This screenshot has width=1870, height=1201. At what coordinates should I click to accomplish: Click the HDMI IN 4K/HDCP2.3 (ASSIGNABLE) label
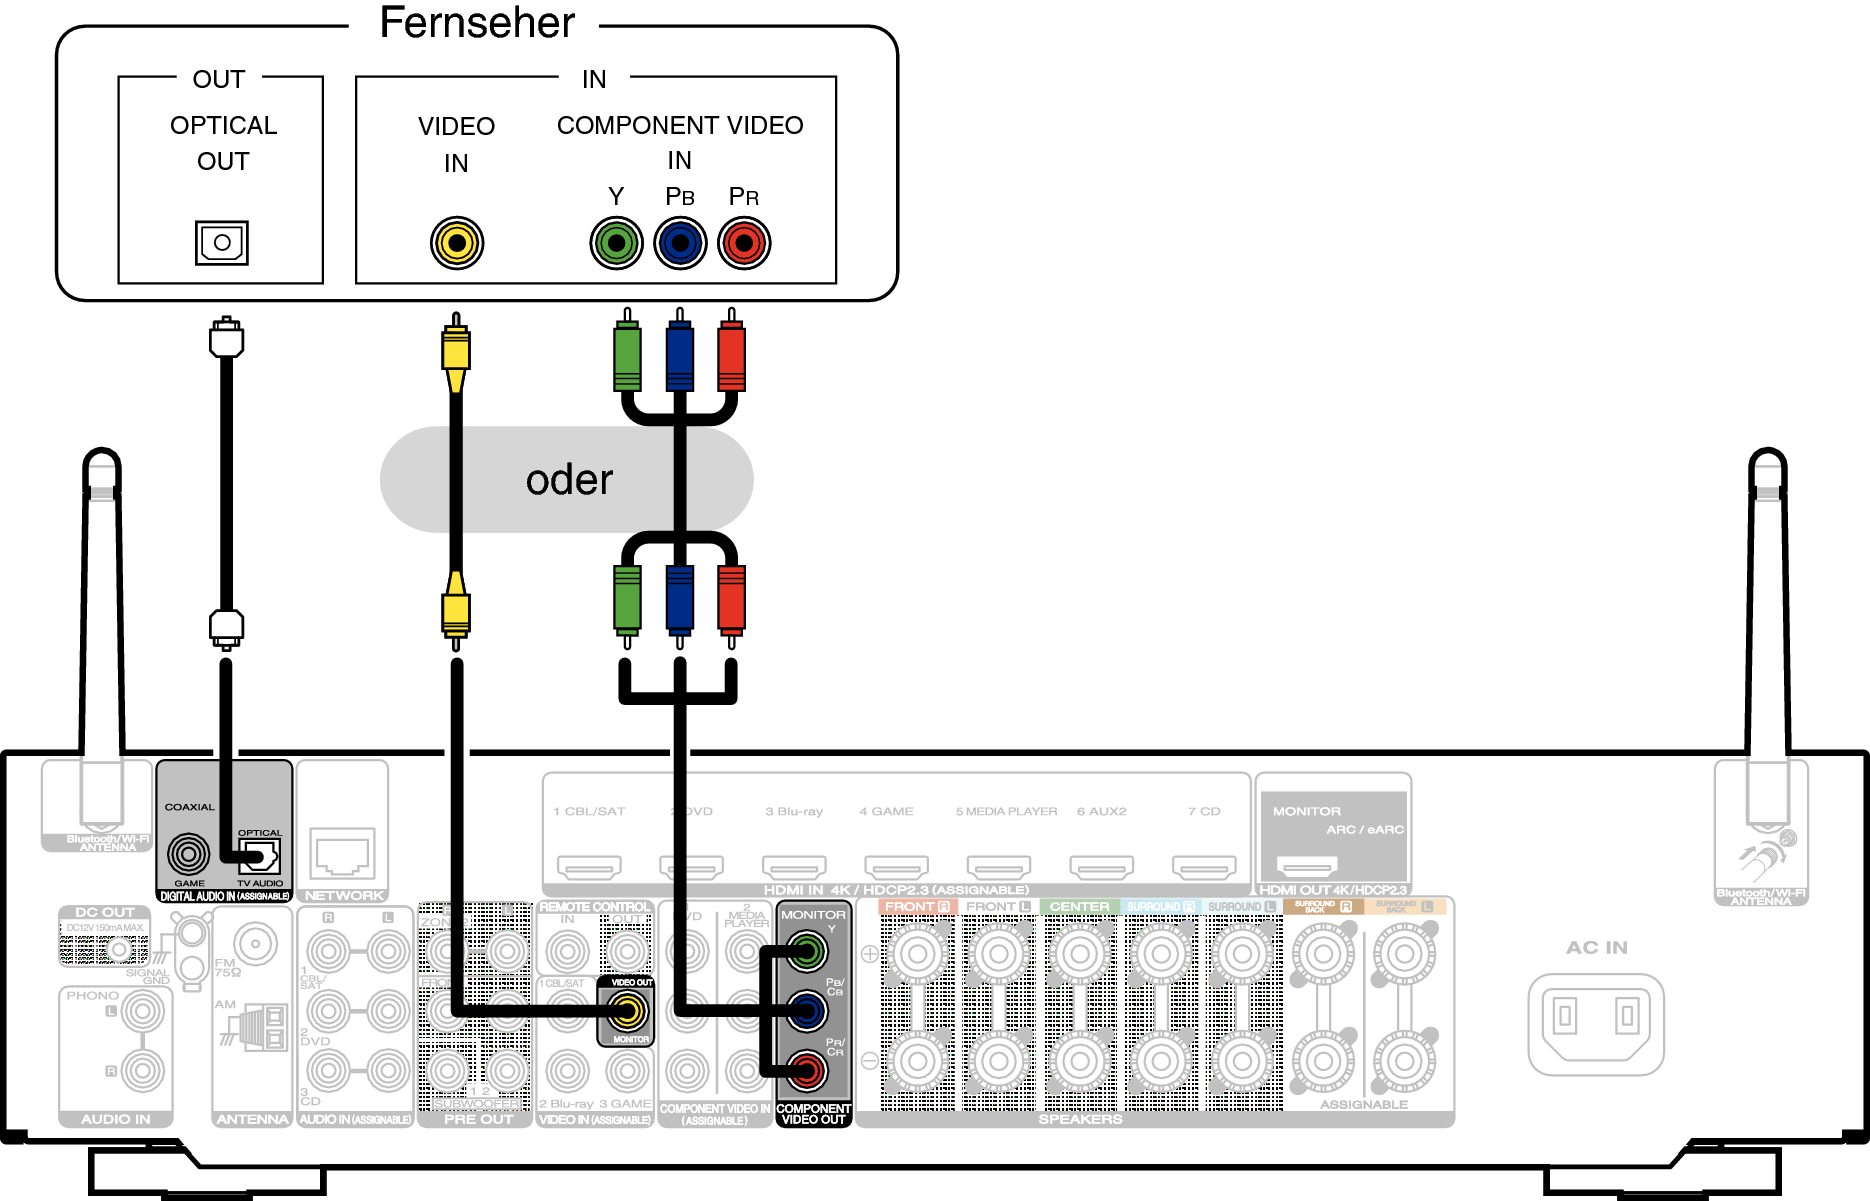896,890
